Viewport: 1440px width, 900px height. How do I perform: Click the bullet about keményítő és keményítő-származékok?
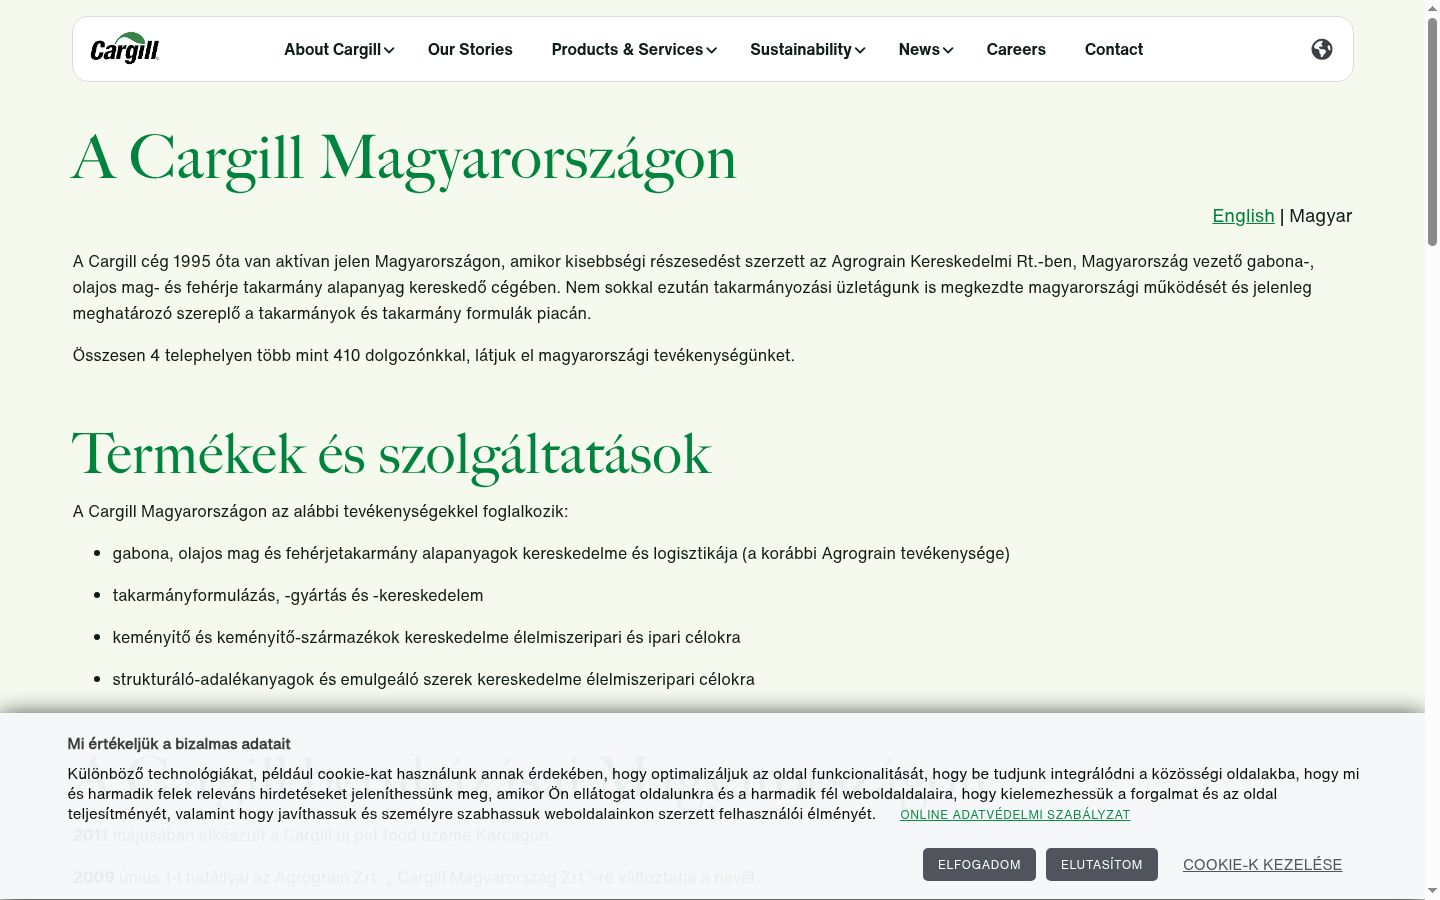click(x=427, y=637)
